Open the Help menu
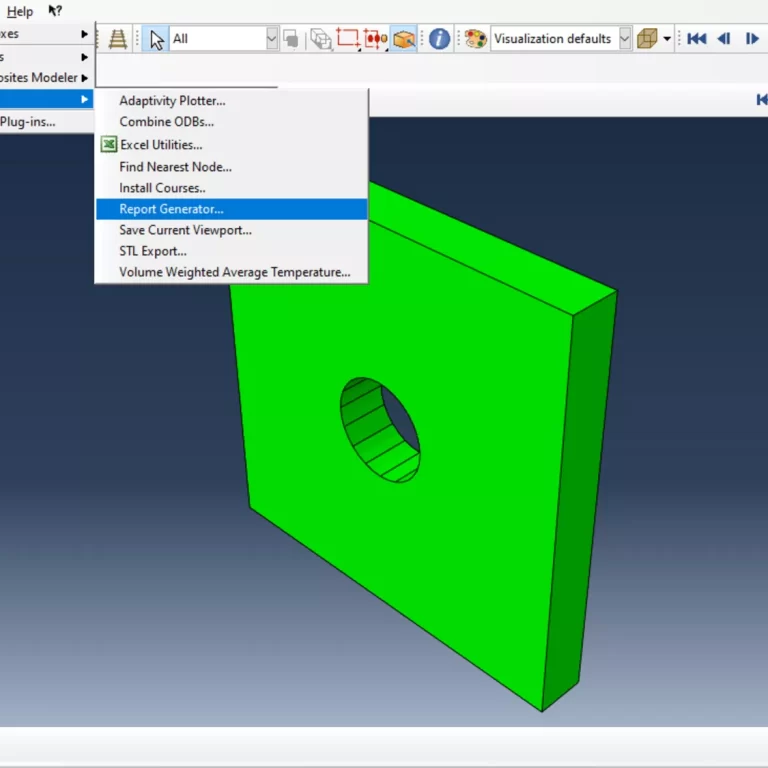 (x=19, y=11)
